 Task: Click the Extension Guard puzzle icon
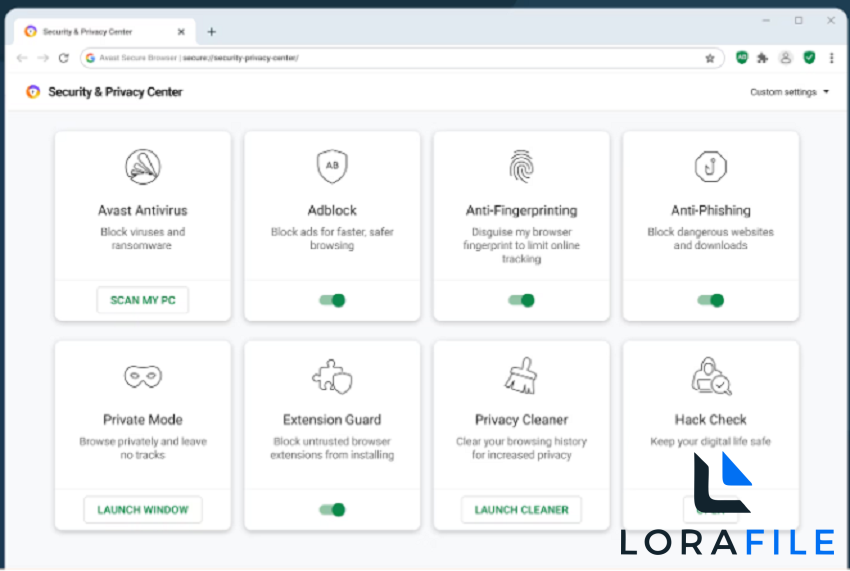point(332,376)
